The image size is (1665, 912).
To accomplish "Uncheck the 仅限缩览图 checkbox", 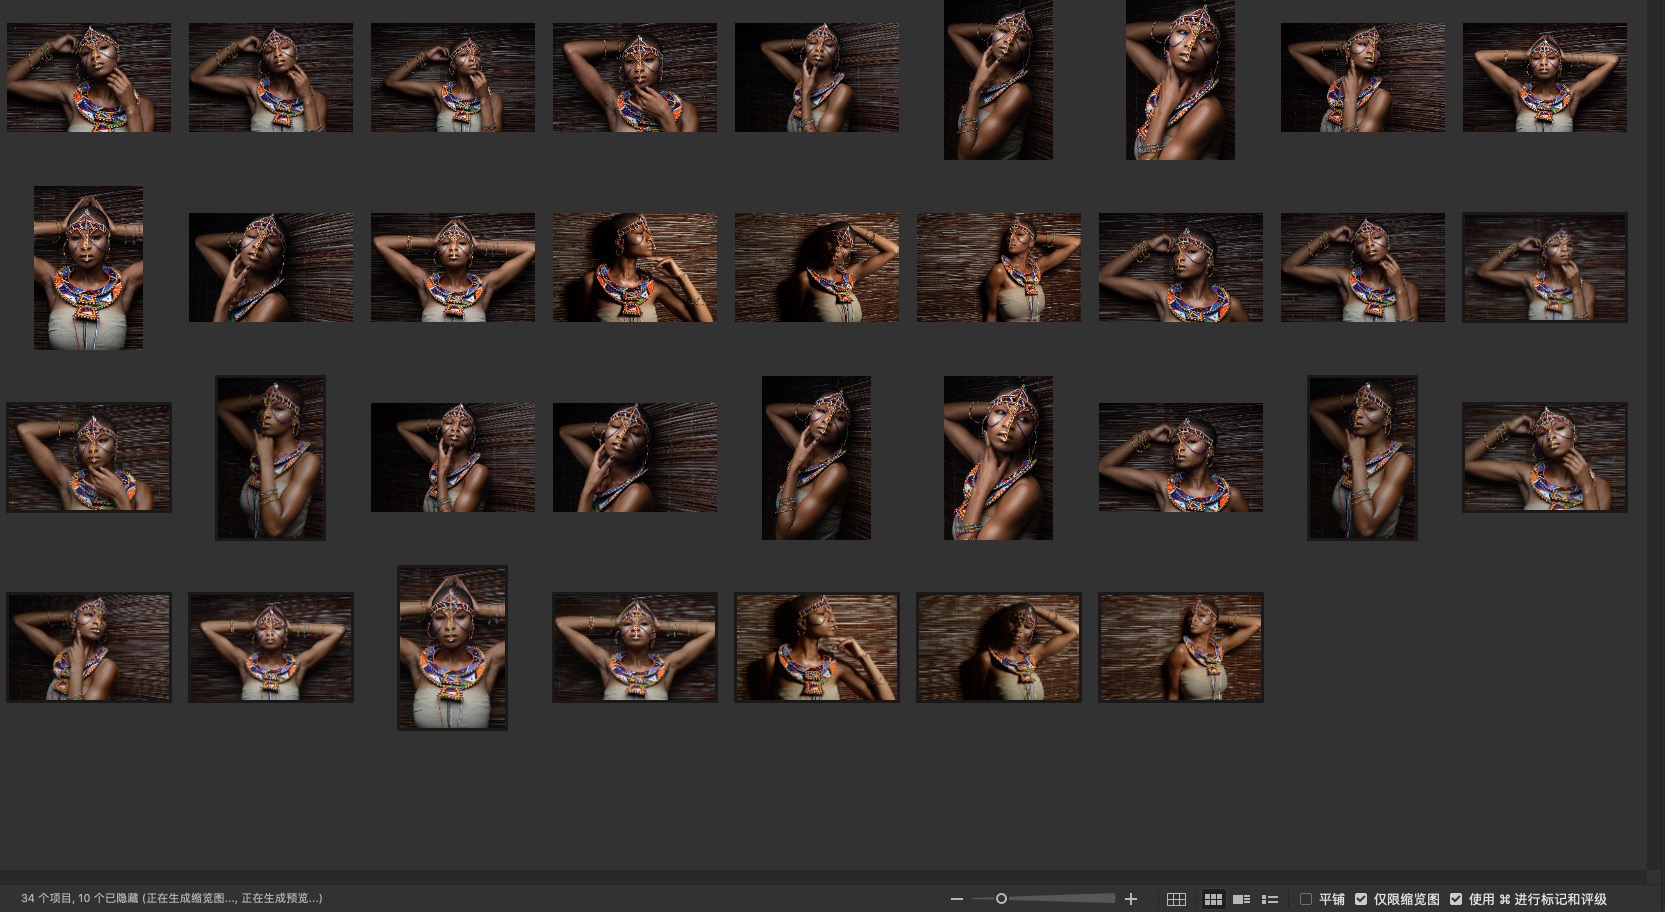I will pos(1361,899).
